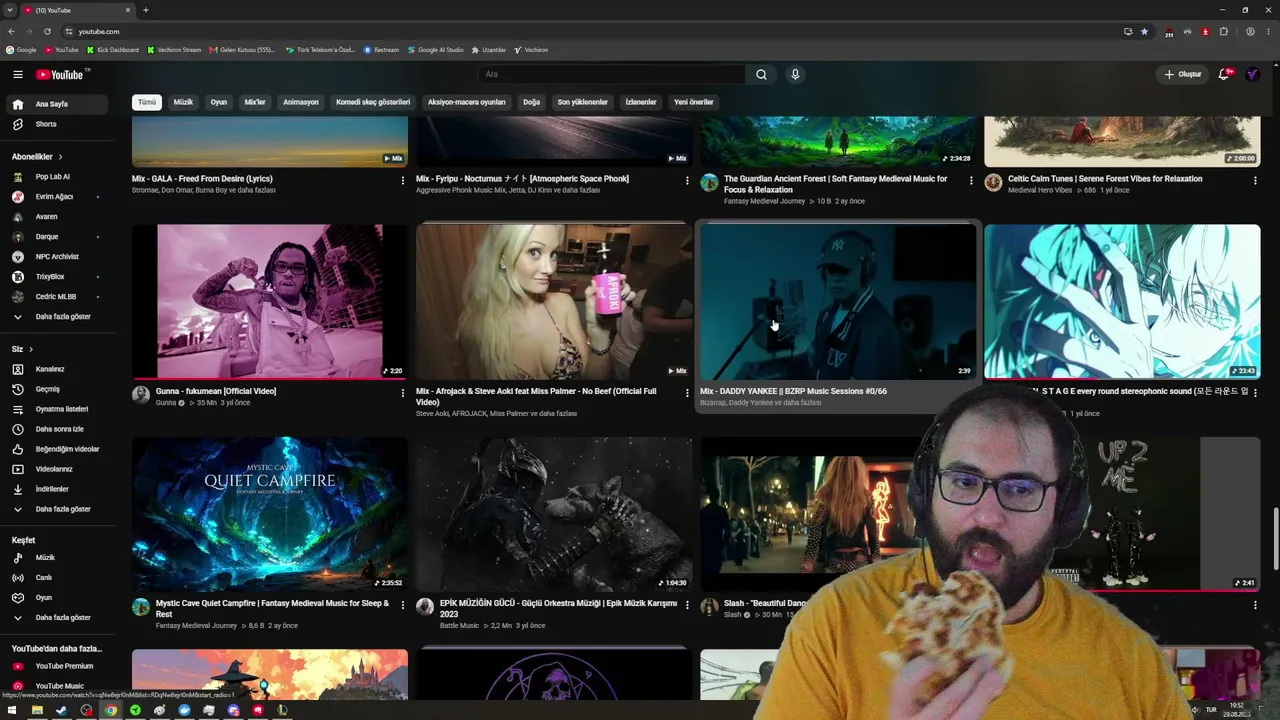
Task: Open options menu for Mystic Cave Quiet Campfire
Action: coord(403,605)
